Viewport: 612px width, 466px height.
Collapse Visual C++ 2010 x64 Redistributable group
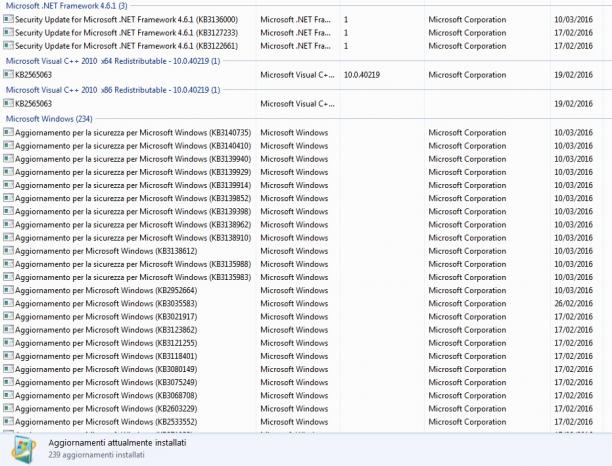point(113,61)
